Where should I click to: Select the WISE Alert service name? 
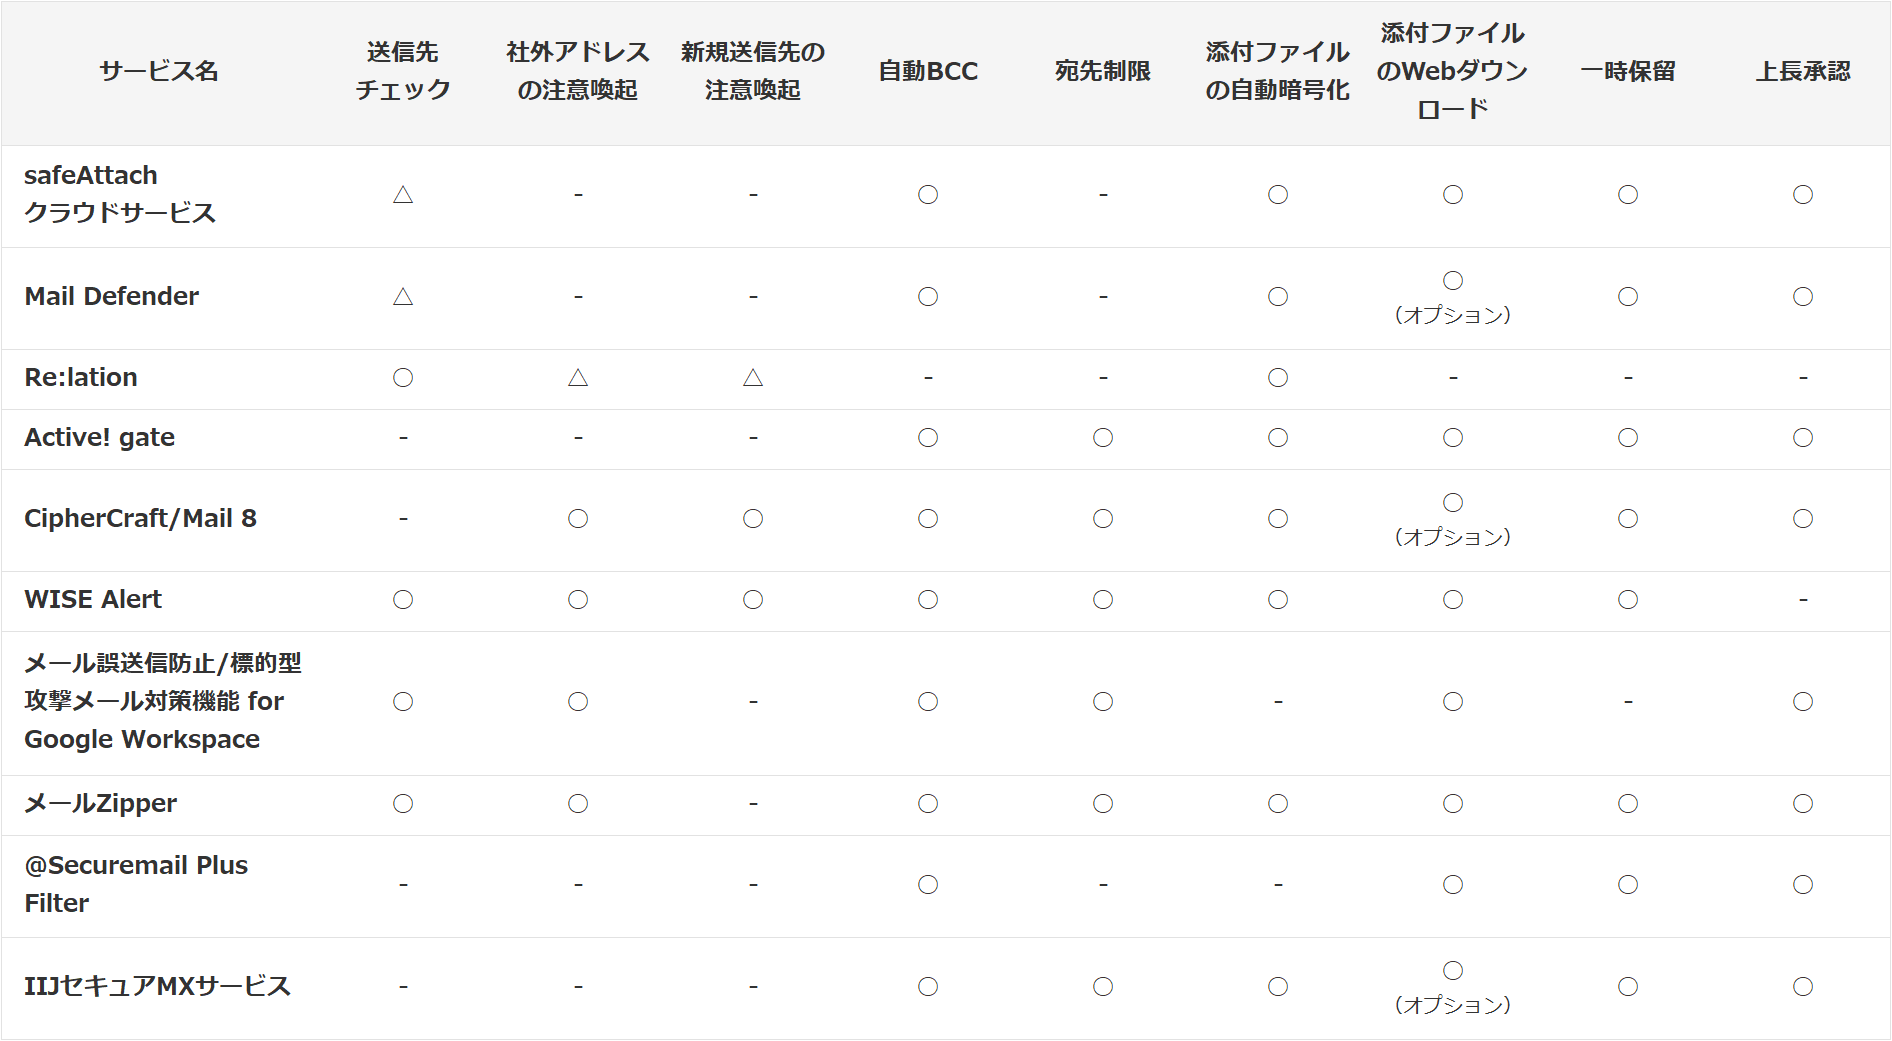click(93, 599)
